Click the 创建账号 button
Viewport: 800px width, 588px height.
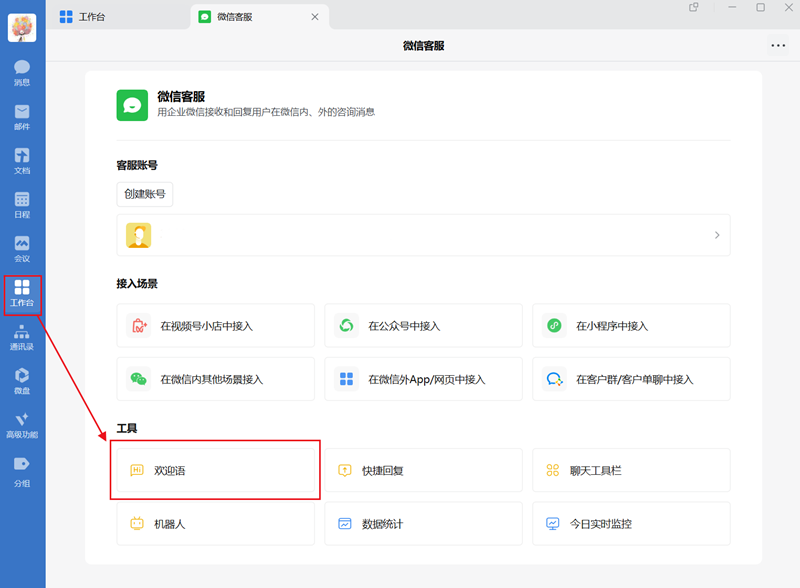click(x=143, y=194)
